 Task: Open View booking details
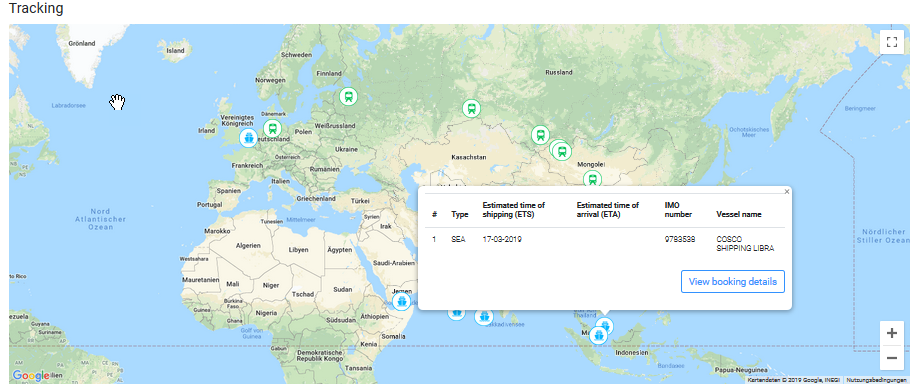click(x=733, y=281)
